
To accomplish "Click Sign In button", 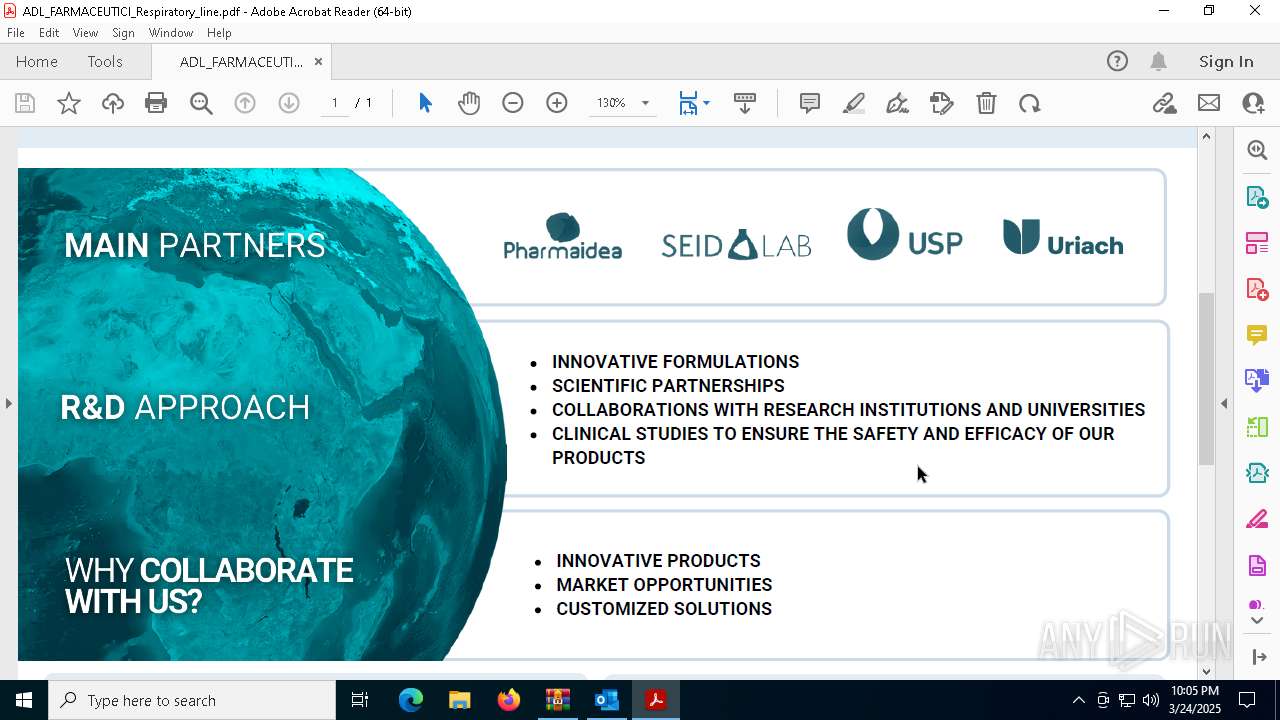I will point(1226,61).
